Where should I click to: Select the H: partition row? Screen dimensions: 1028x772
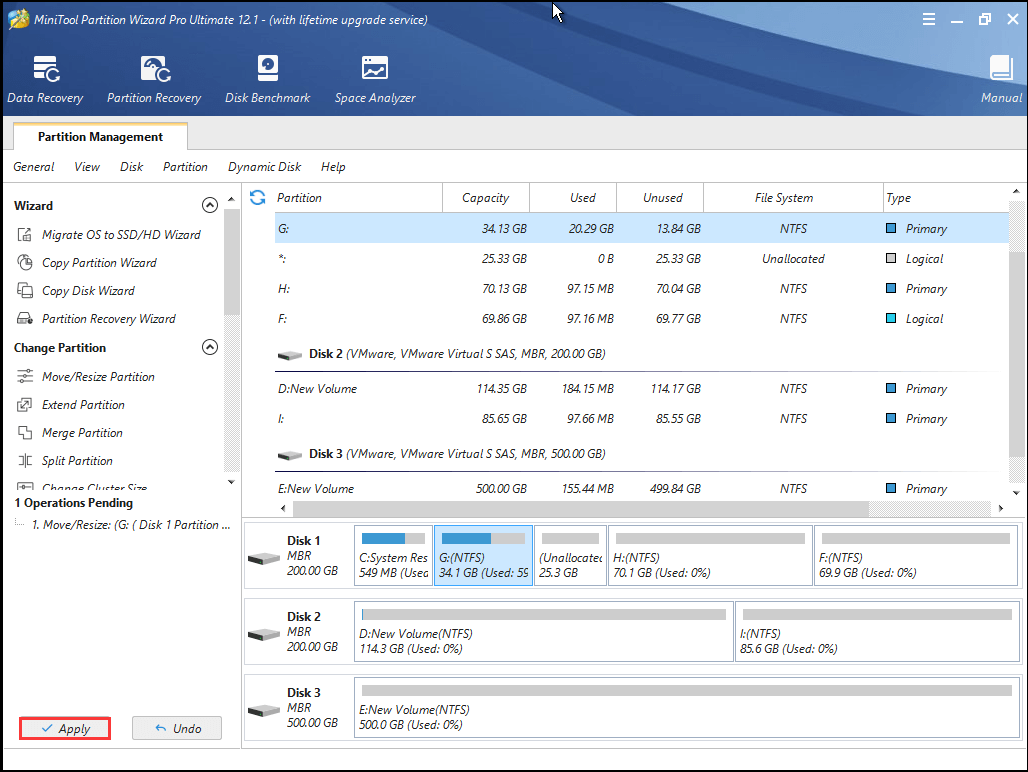pyautogui.click(x=641, y=288)
